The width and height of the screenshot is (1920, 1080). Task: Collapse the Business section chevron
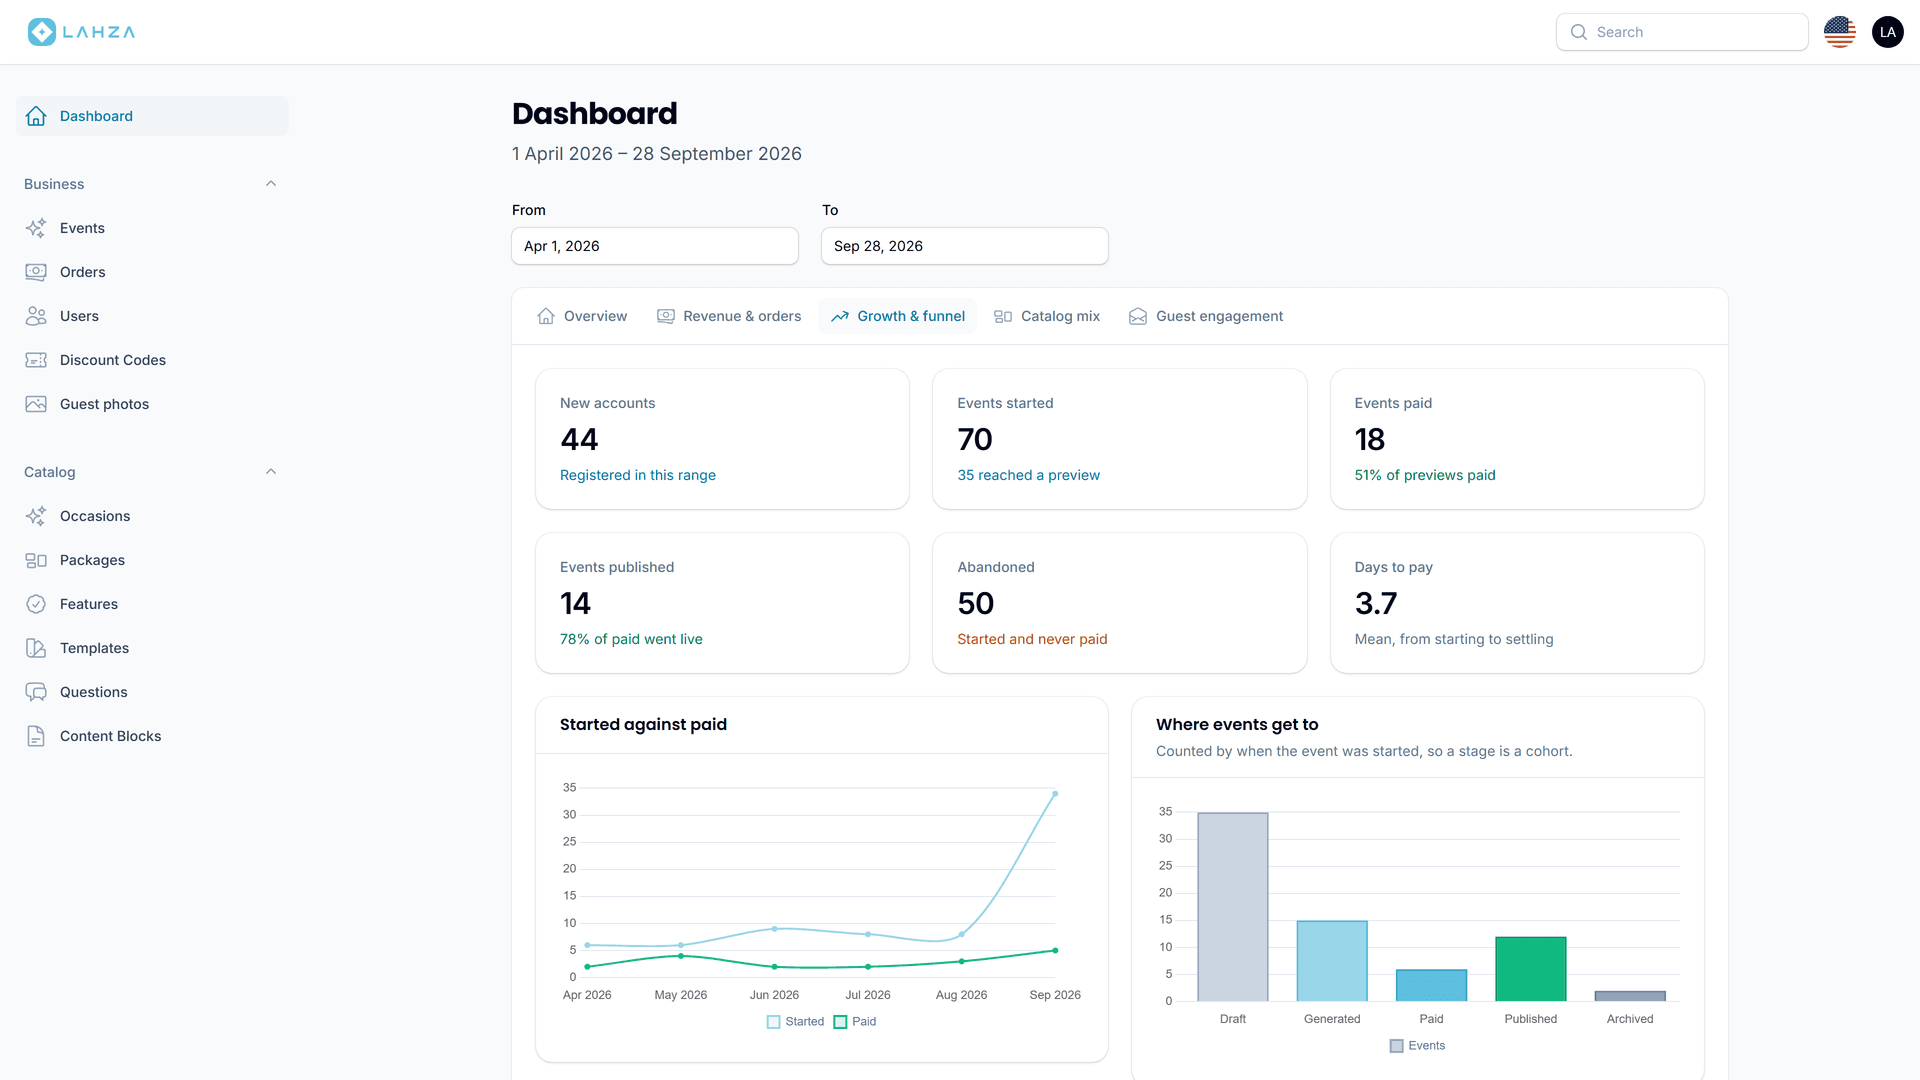(x=271, y=184)
